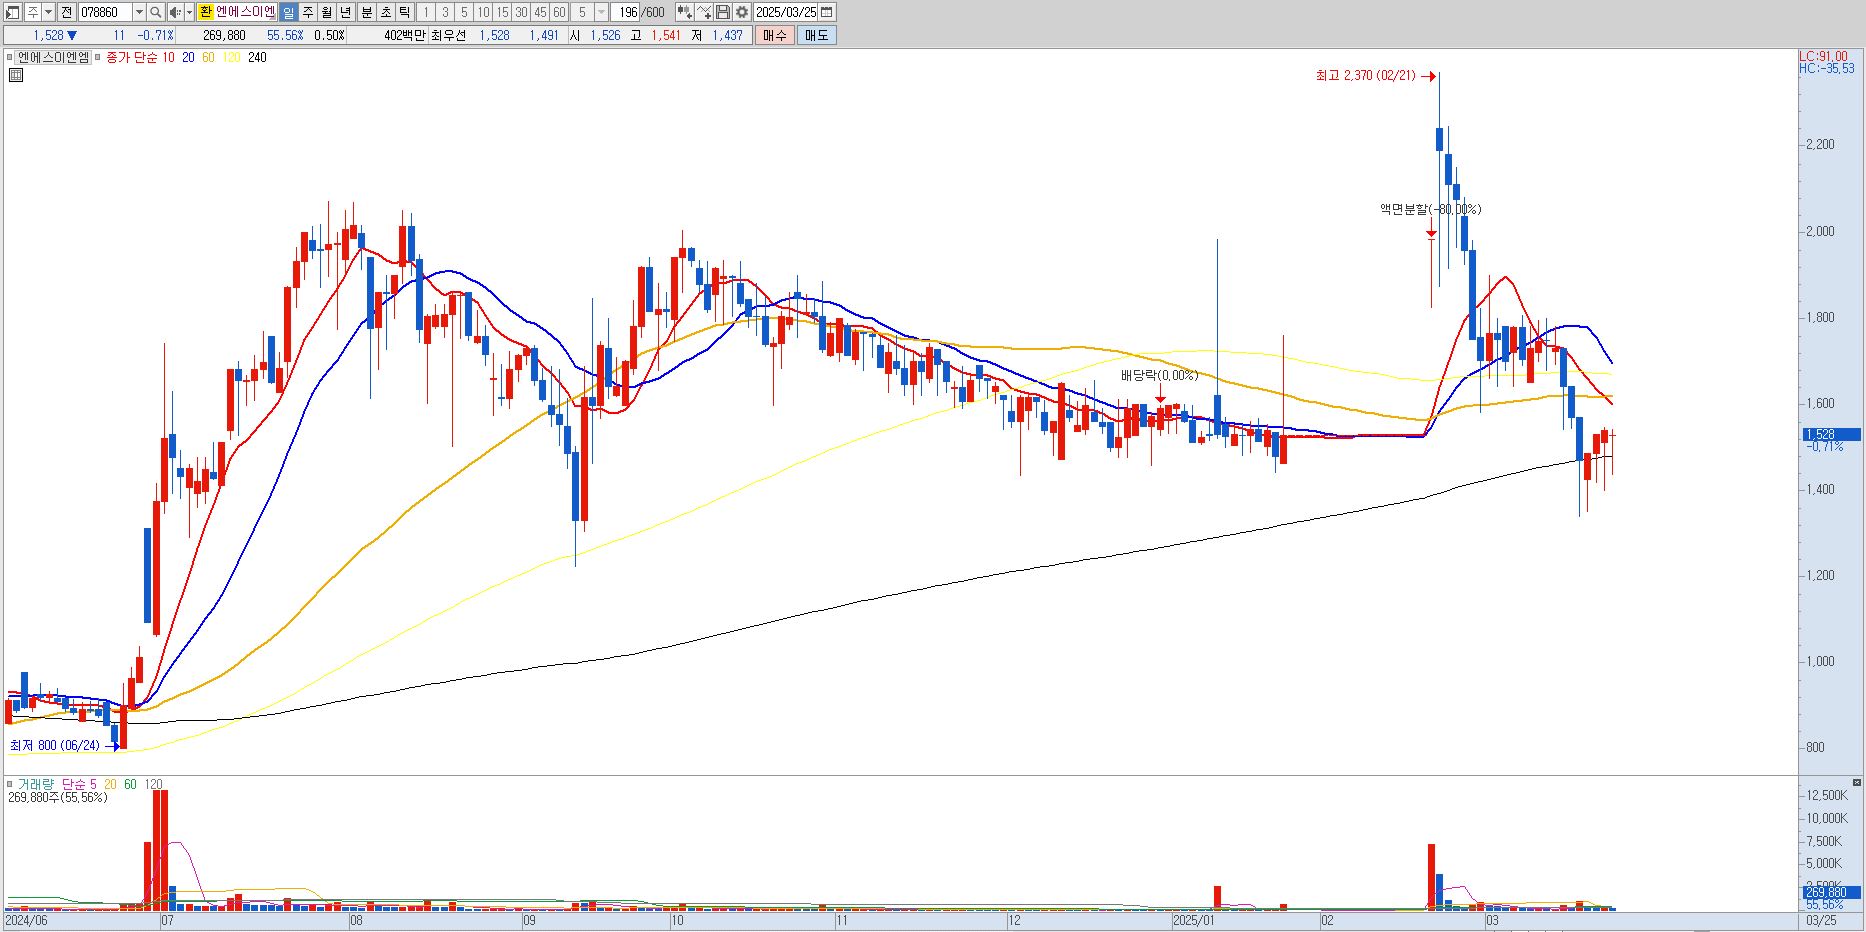
Task: Switch chart to daily (일) period
Action: [288, 12]
